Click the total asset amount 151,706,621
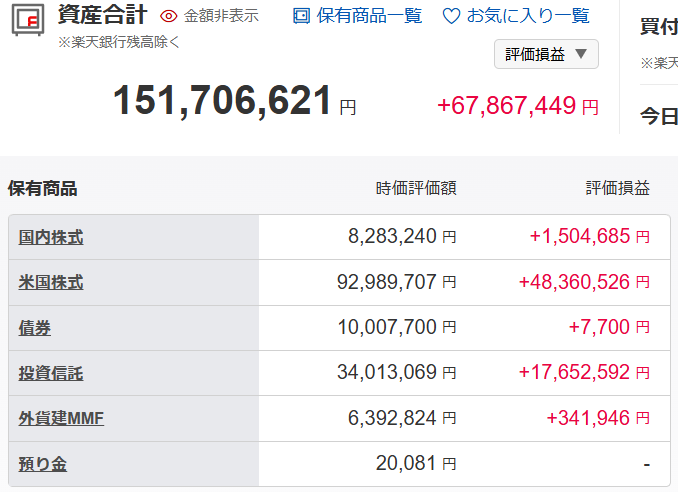The width and height of the screenshot is (678, 492). click(x=221, y=101)
